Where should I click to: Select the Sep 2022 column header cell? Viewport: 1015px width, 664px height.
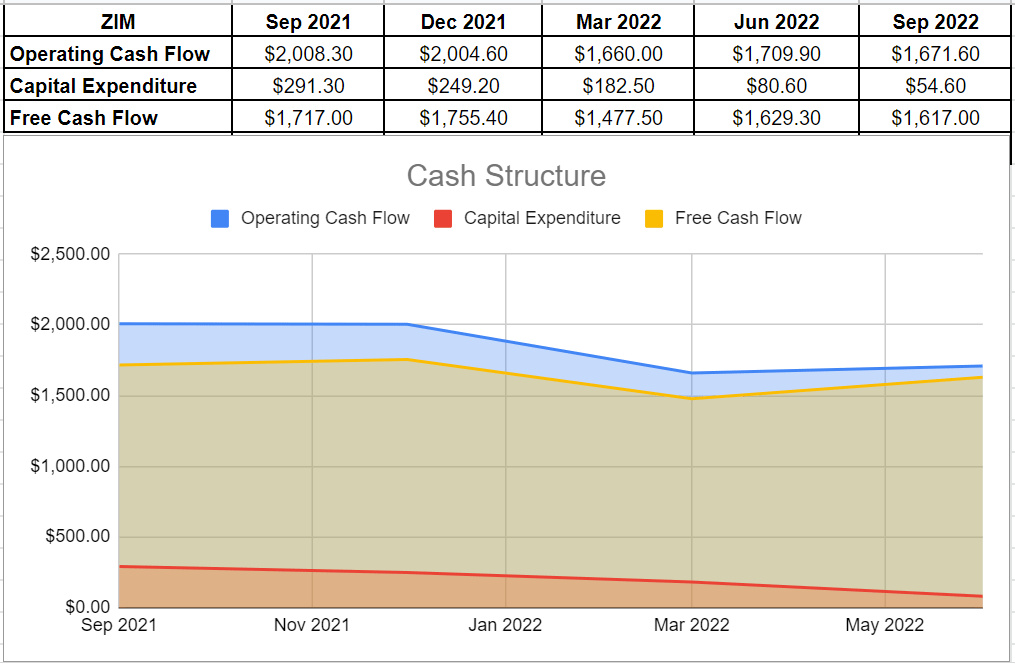935,21
